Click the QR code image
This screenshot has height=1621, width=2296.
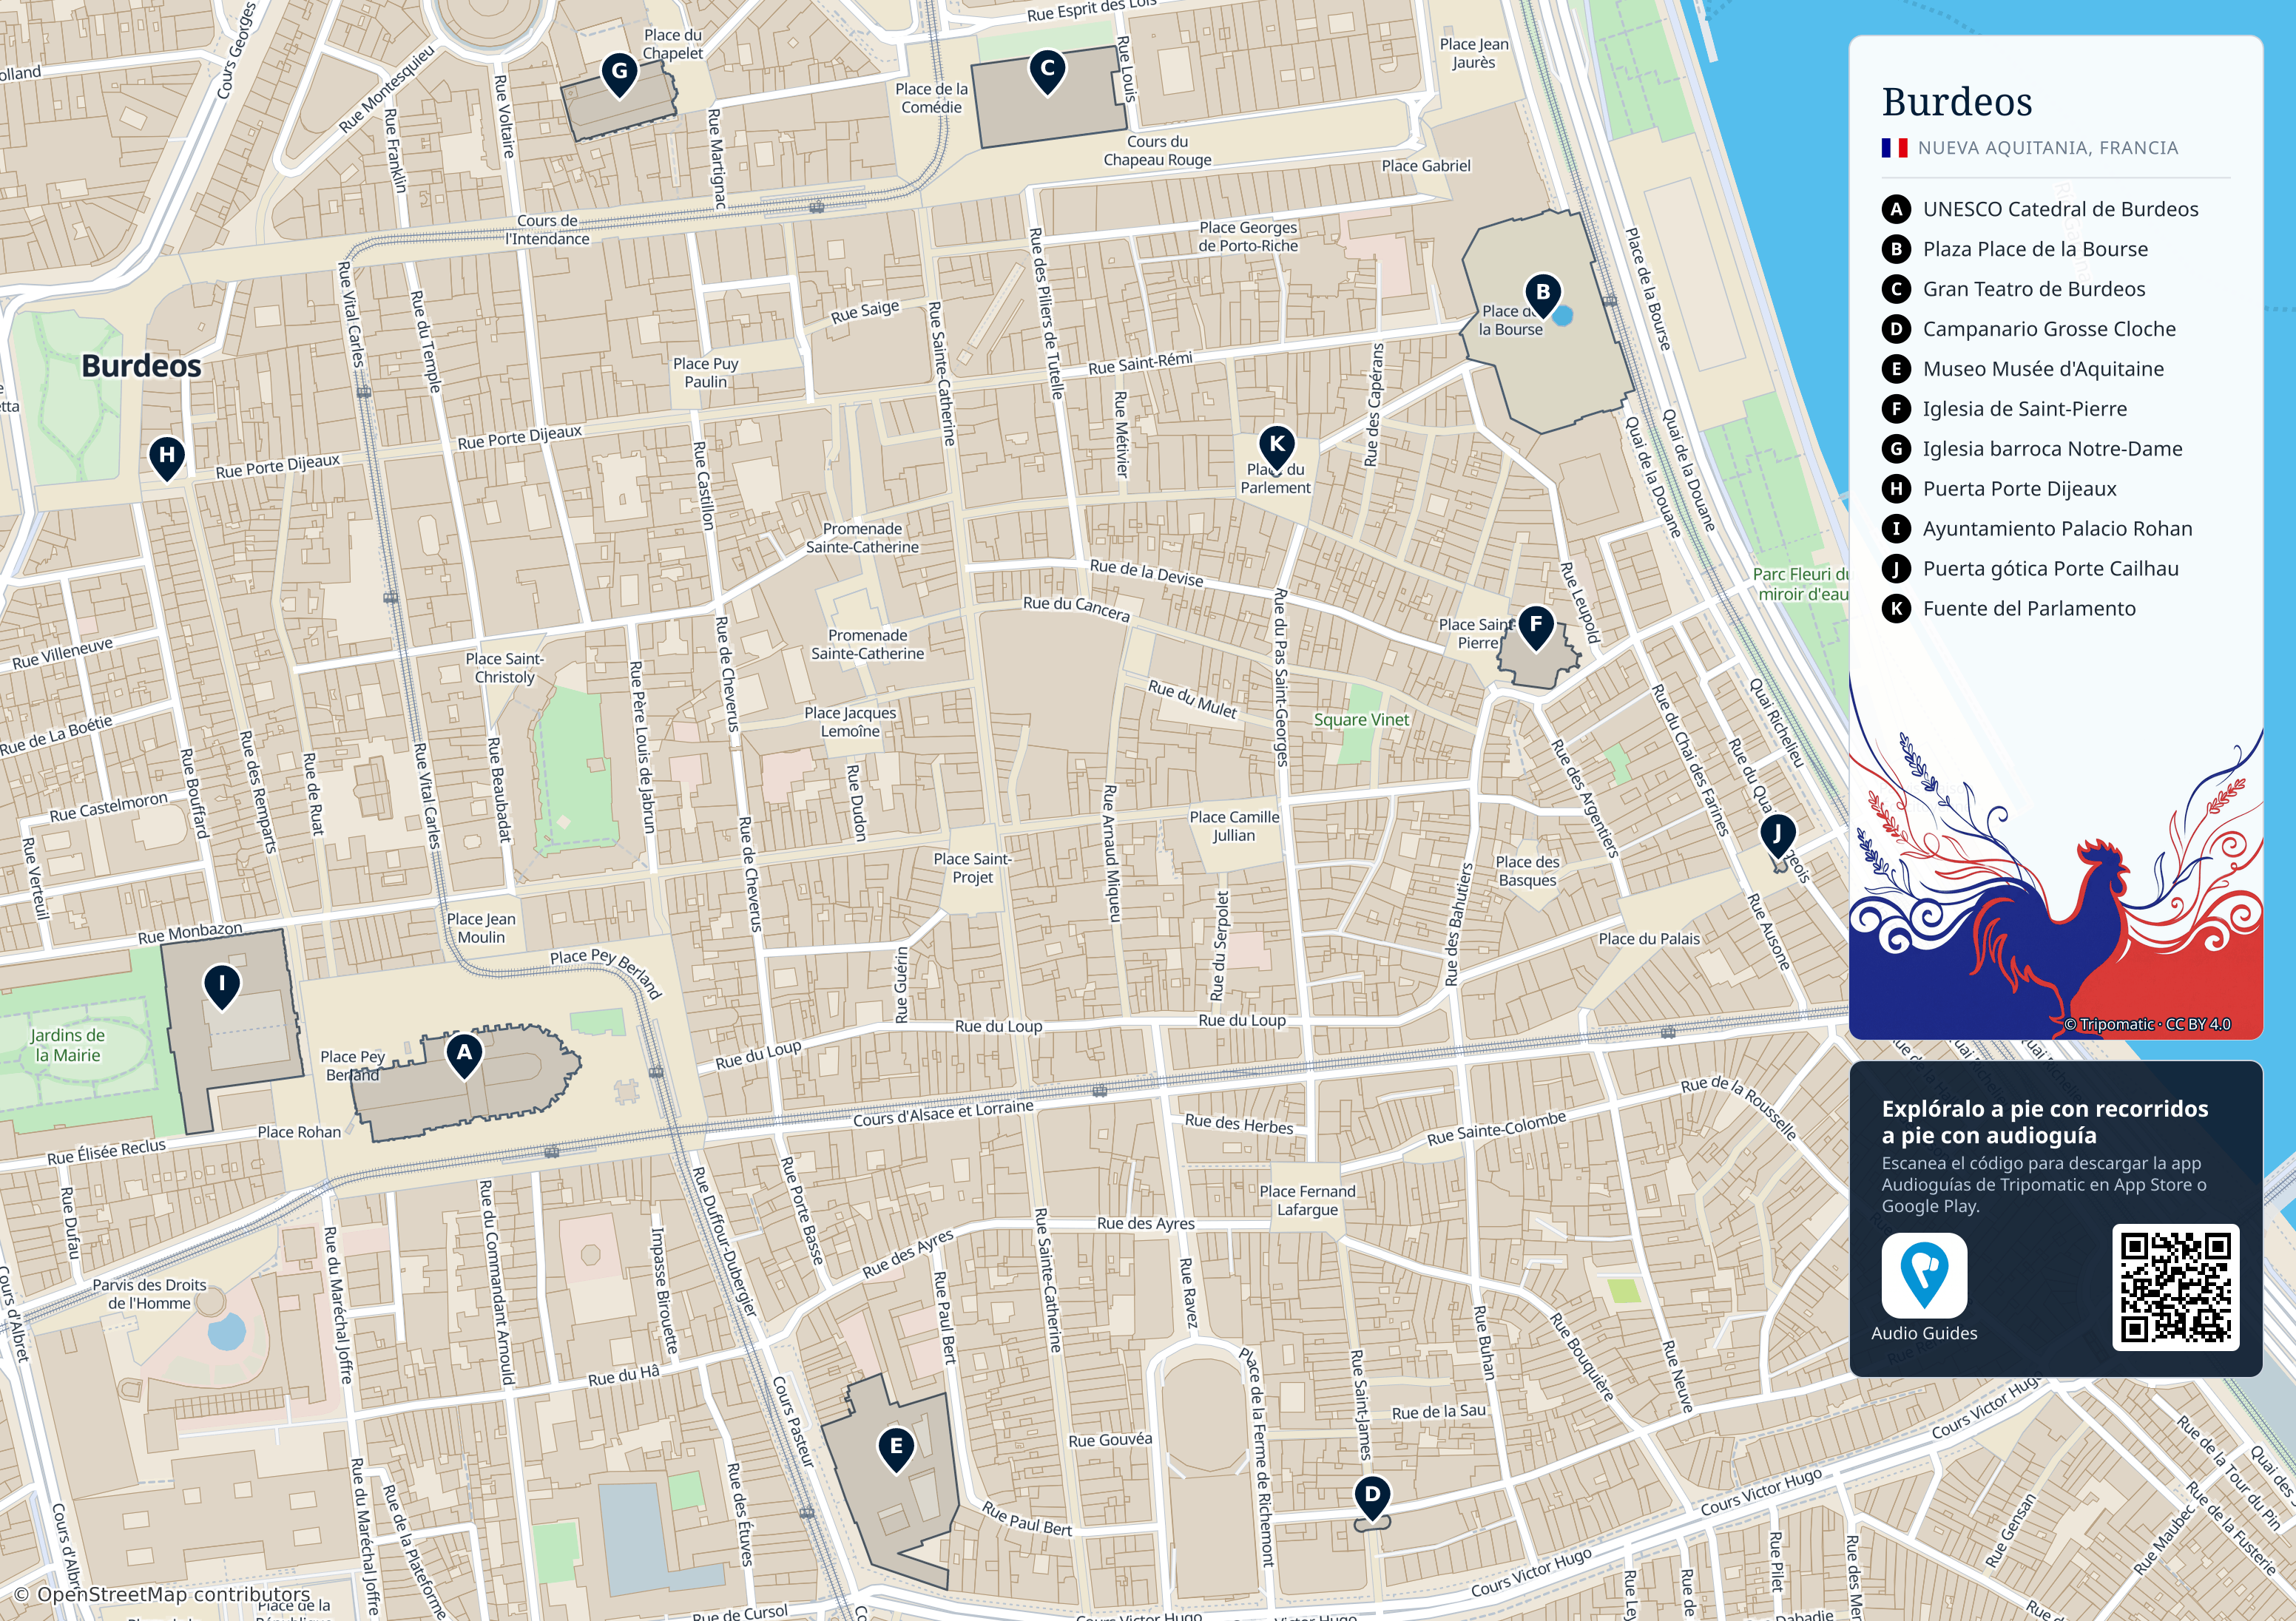click(2176, 1288)
